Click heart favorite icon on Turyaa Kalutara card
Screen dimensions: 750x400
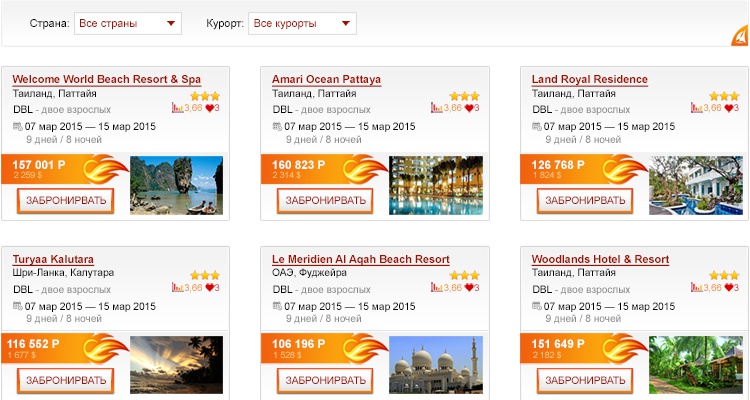(x=210, y=288)
